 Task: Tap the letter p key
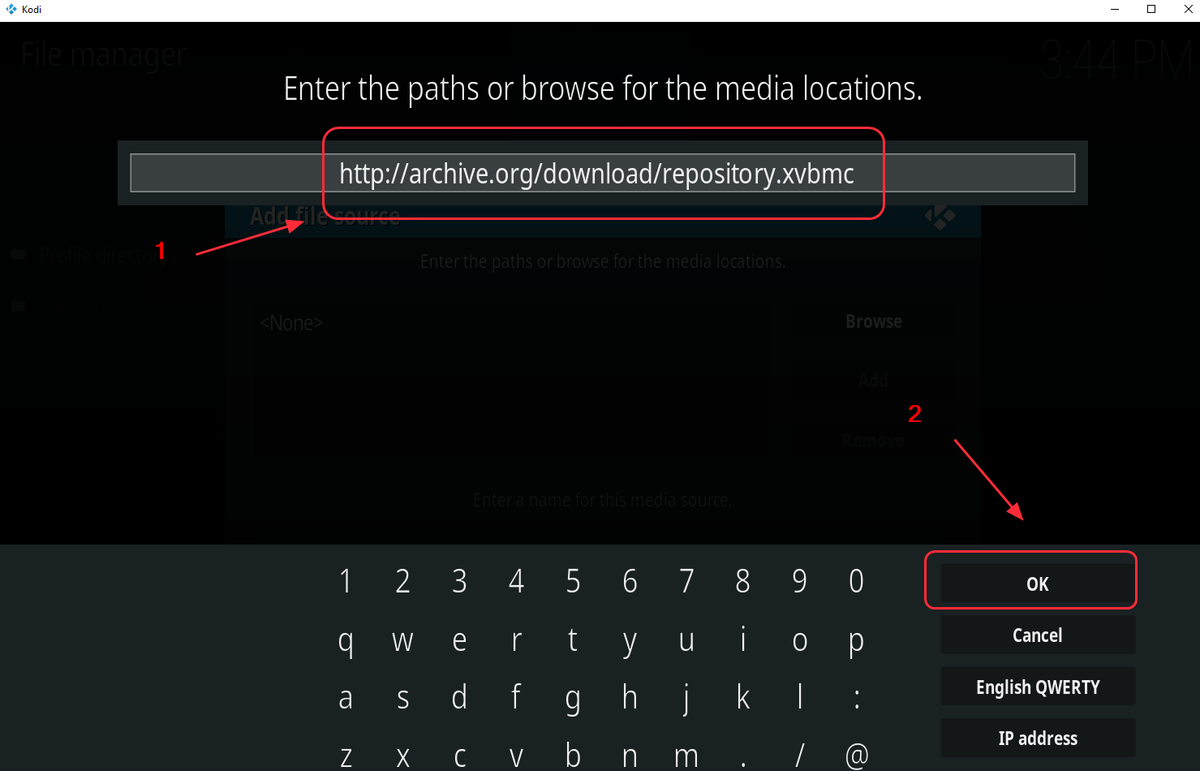tap(856, 640)
